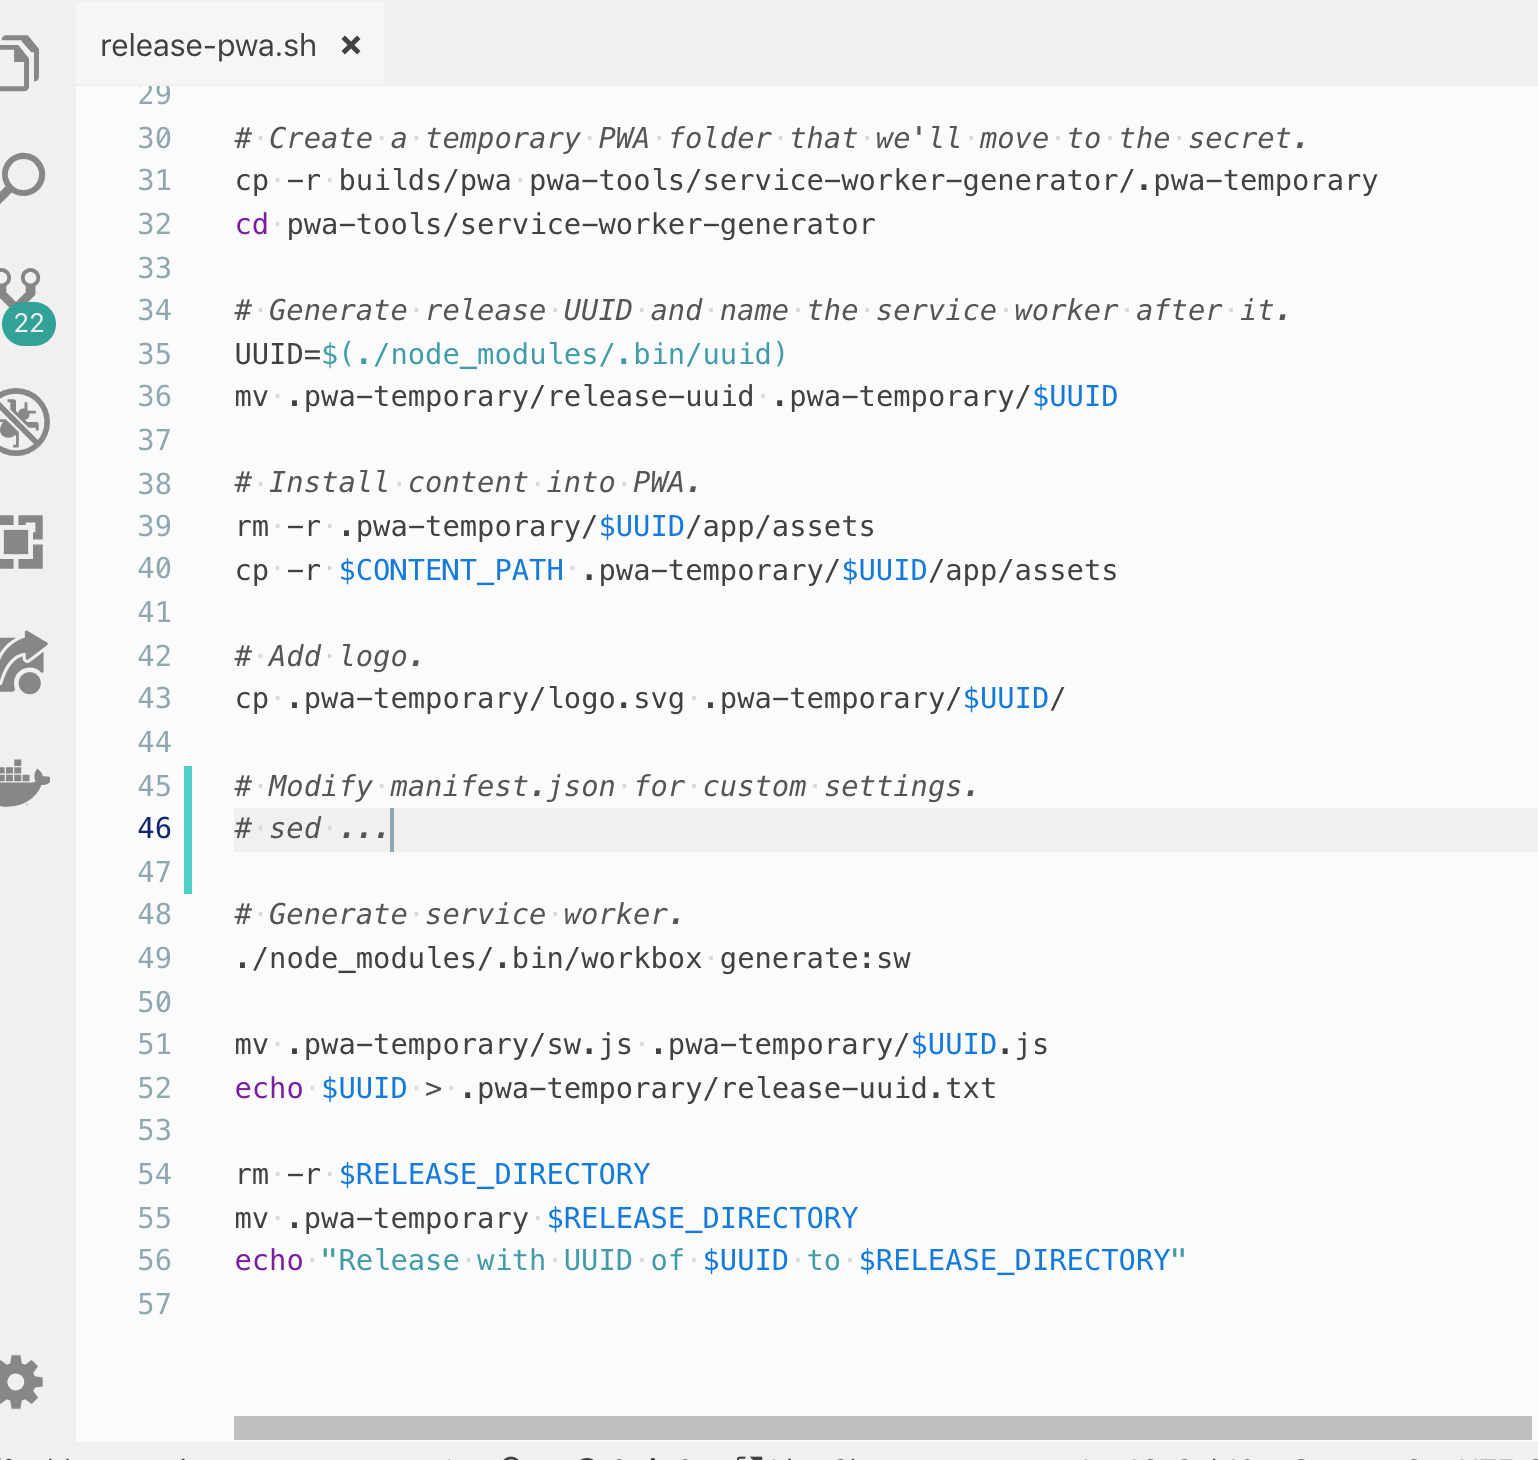
Task: Open the Settings gear menu
Action: click(22, 1383)
